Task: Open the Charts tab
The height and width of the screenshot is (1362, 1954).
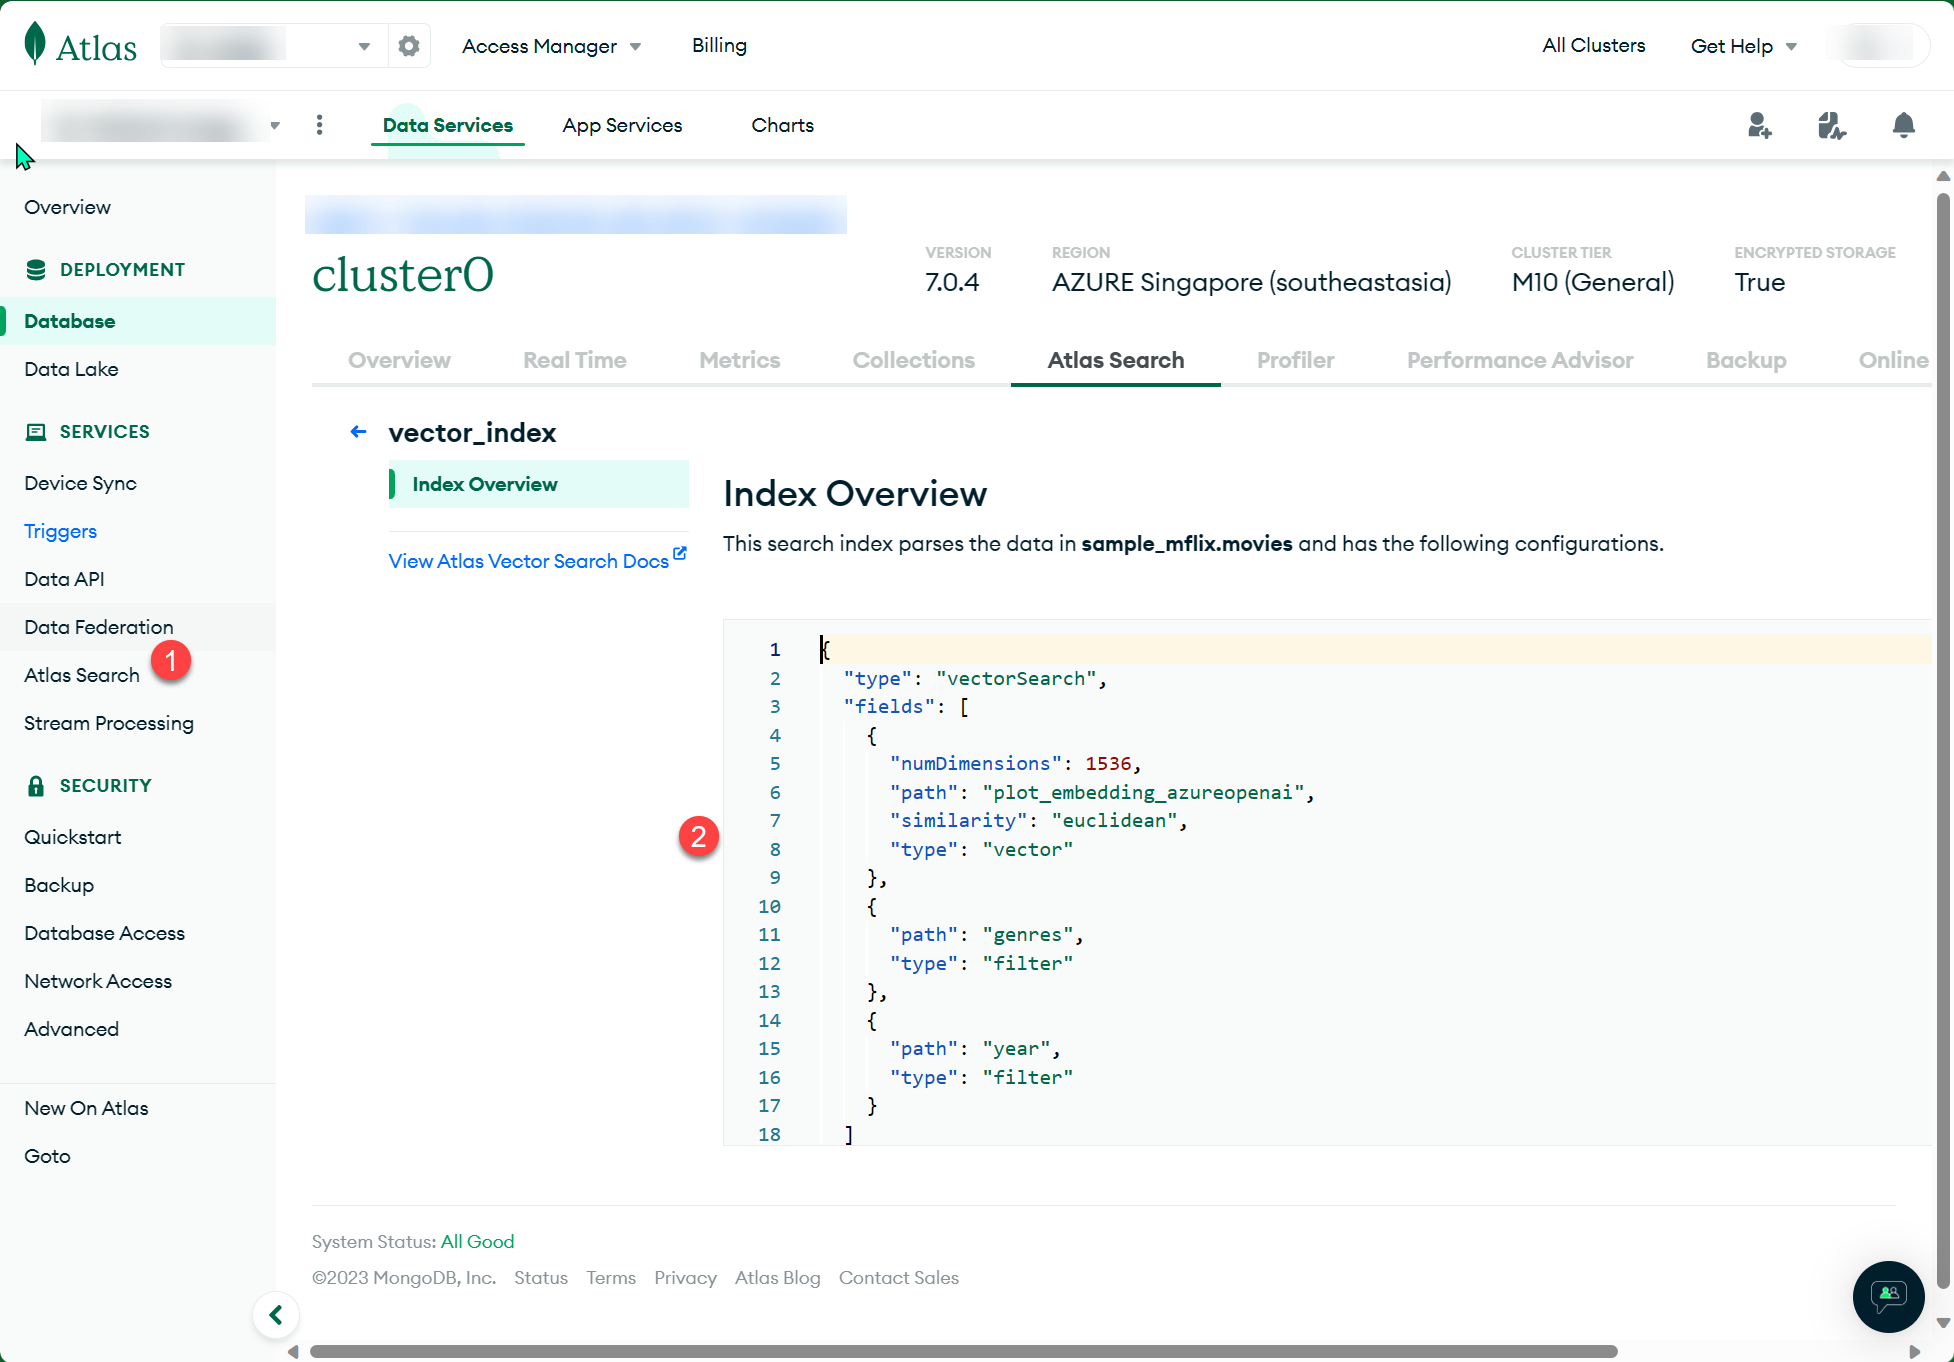Action: (782, 125)
